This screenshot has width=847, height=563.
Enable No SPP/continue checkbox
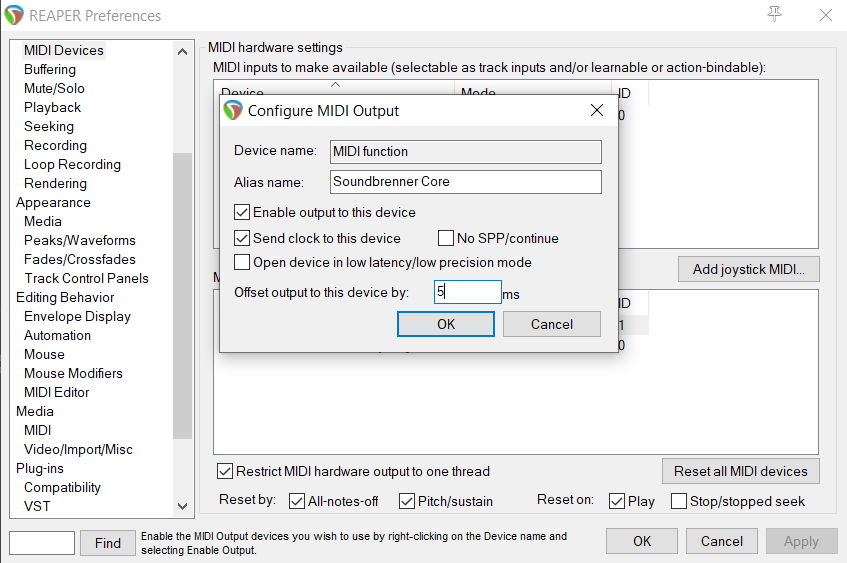[446, 238]
